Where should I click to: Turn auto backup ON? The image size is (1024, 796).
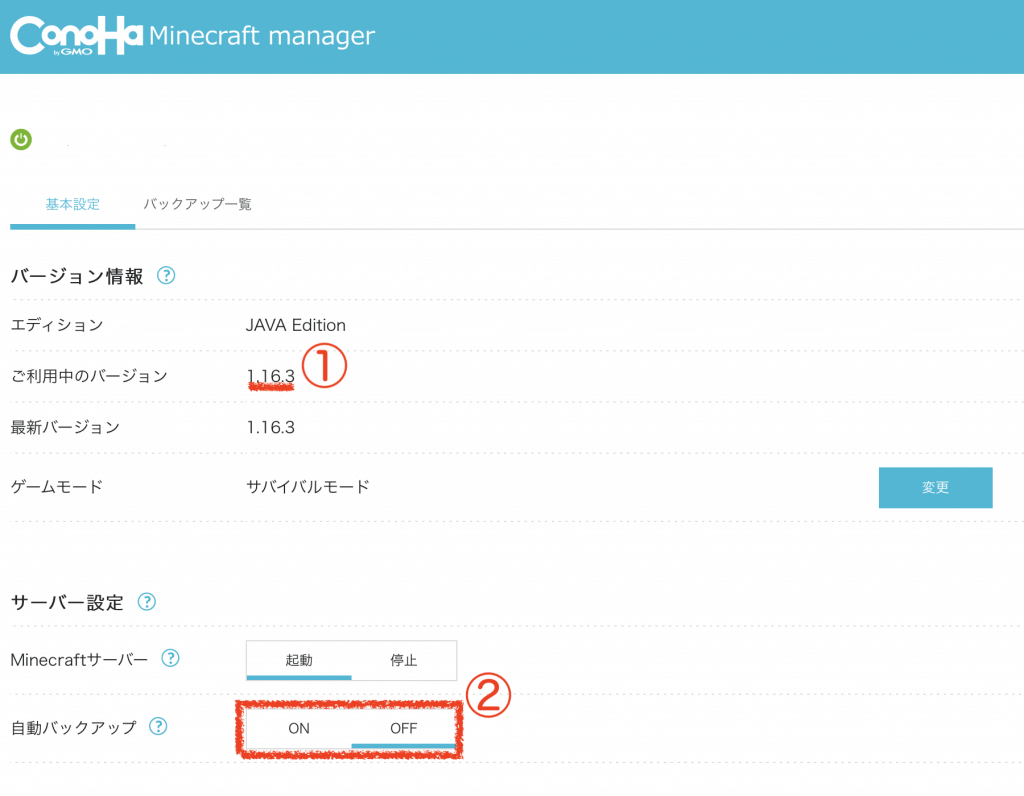(x=299, y=728)
